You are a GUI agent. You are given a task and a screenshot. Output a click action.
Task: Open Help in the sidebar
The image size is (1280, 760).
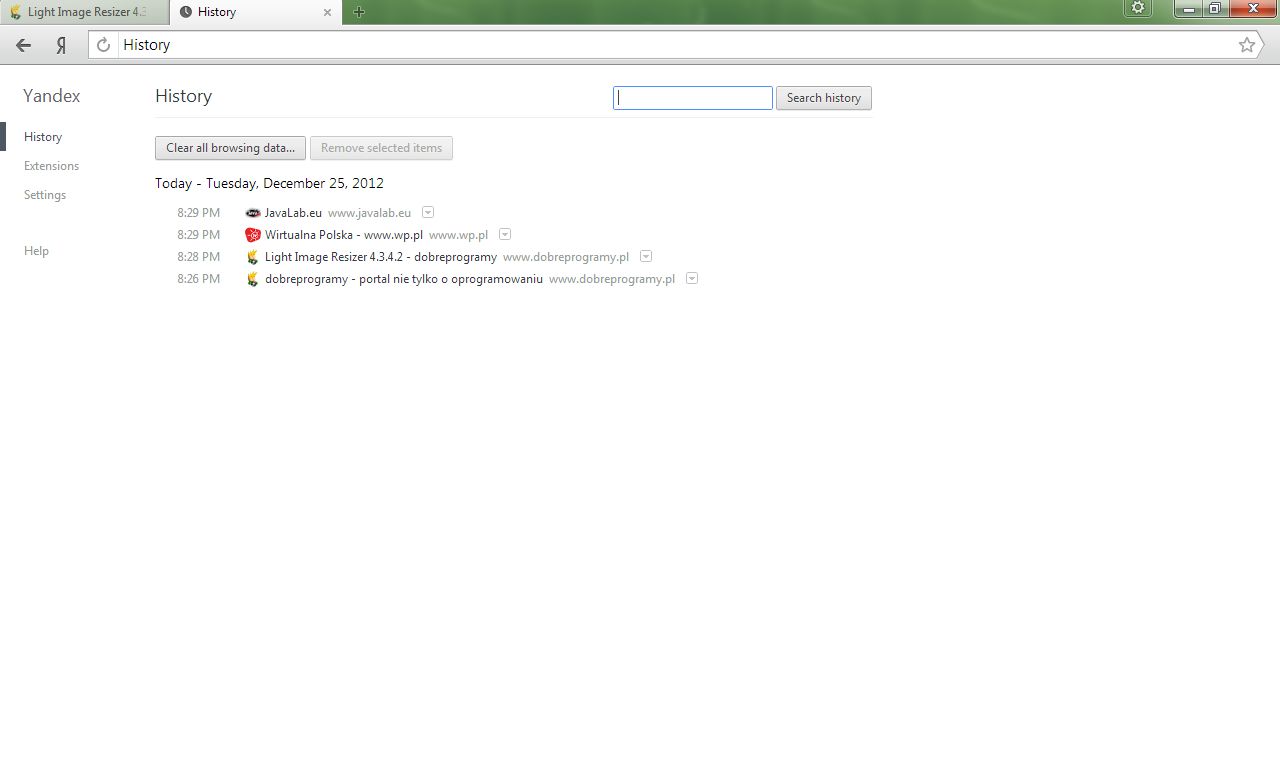point(36,251)
